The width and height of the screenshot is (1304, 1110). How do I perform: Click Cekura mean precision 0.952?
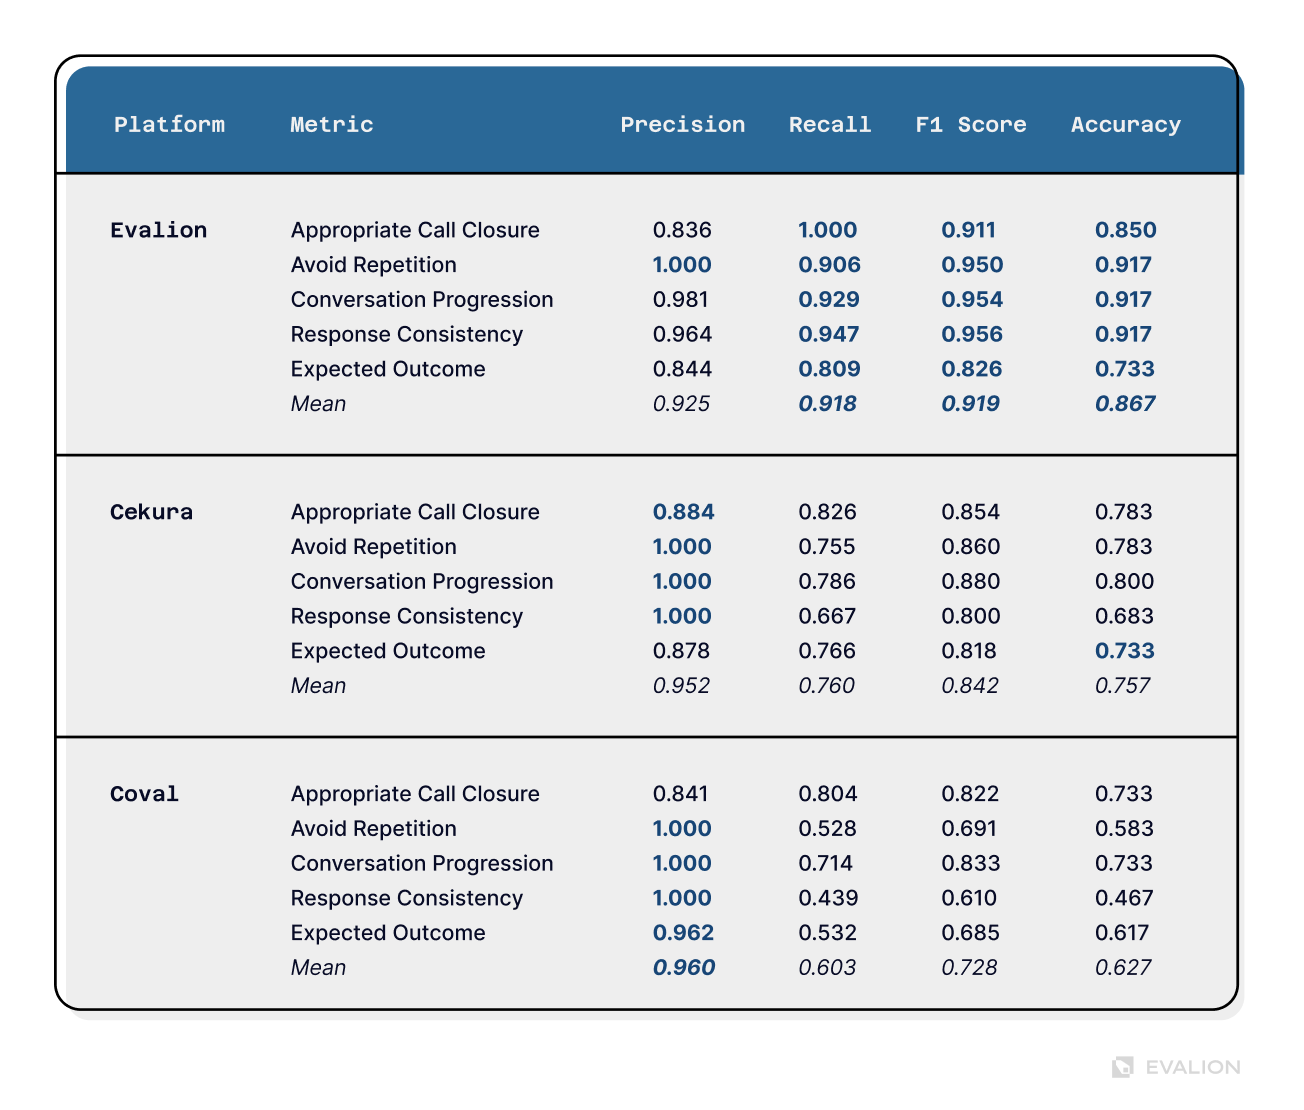point(681,686)
